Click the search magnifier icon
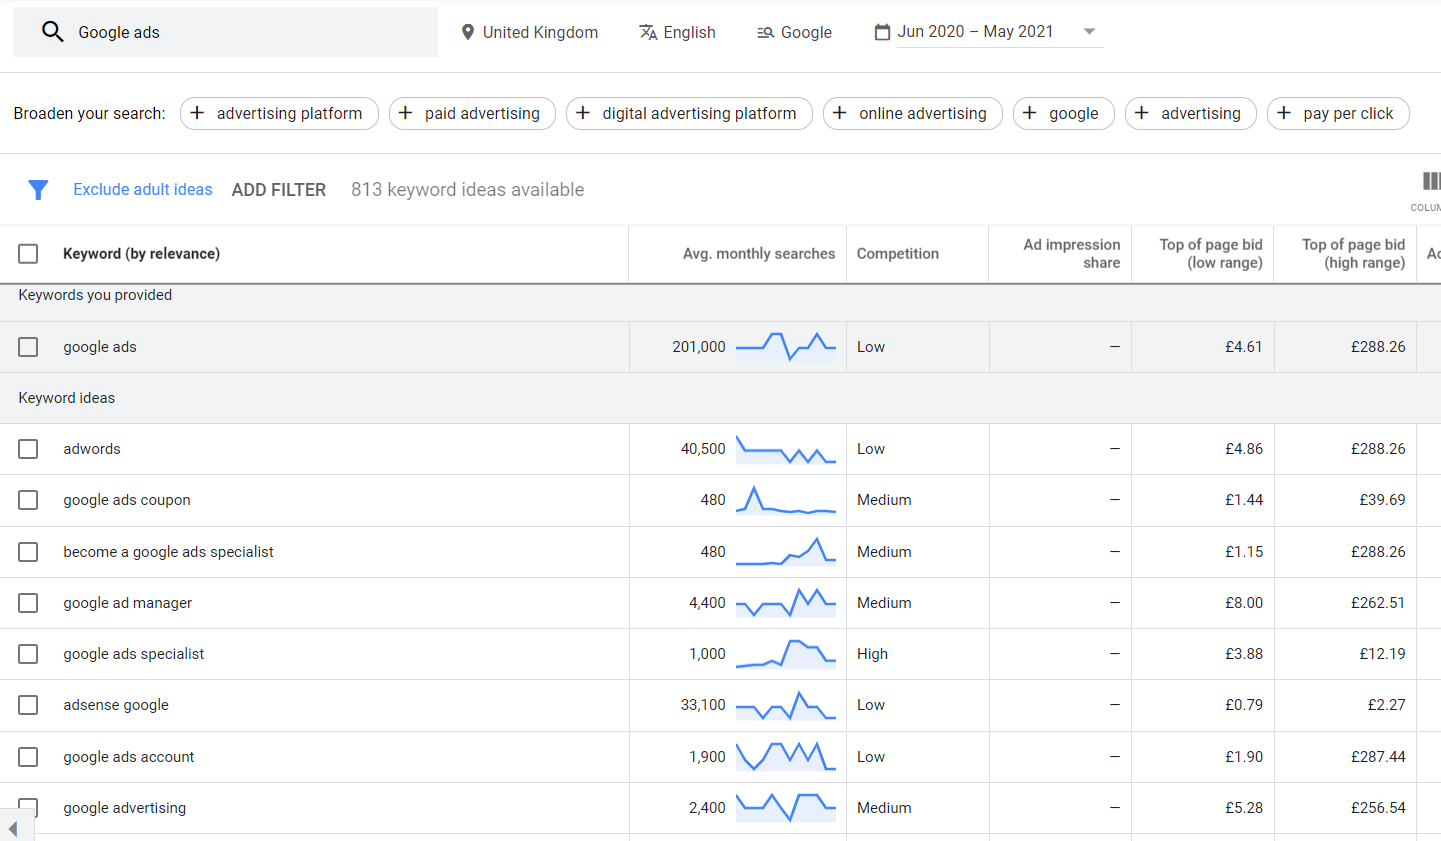The image size is (1441, 841). pos(53,32)
